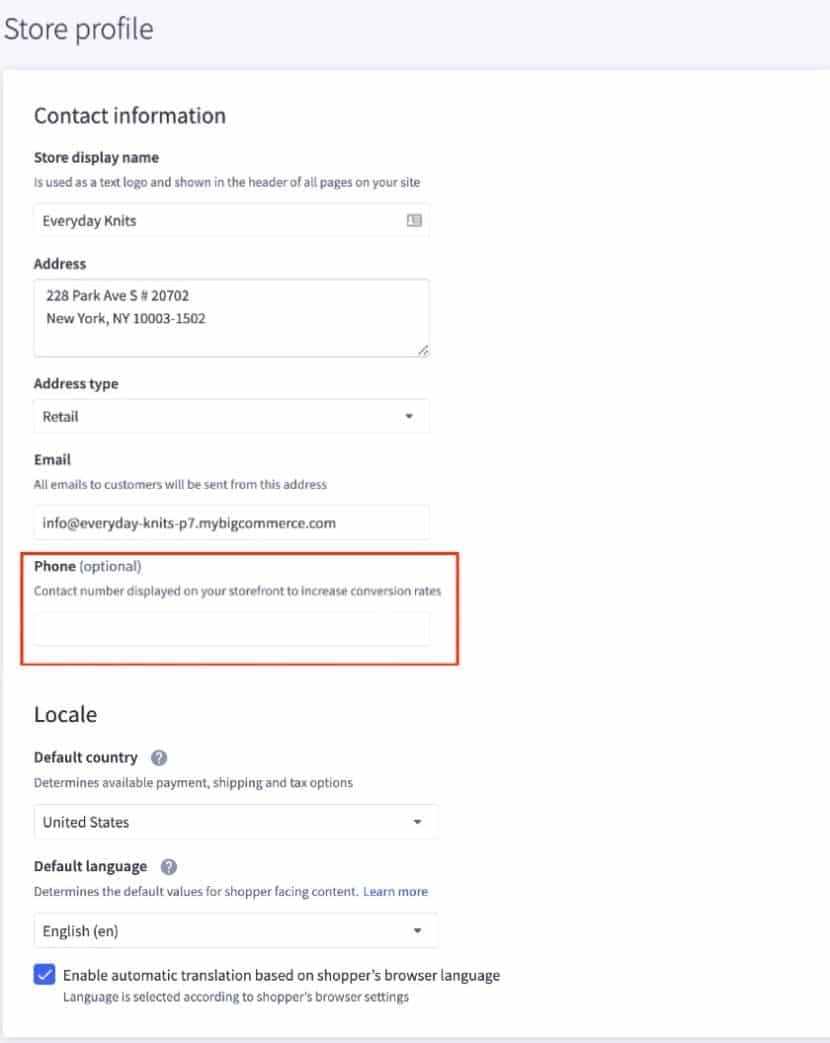Click the contact card icon in Store display name field
Screen dimensions: 830x1043
(x=413, y=220)
